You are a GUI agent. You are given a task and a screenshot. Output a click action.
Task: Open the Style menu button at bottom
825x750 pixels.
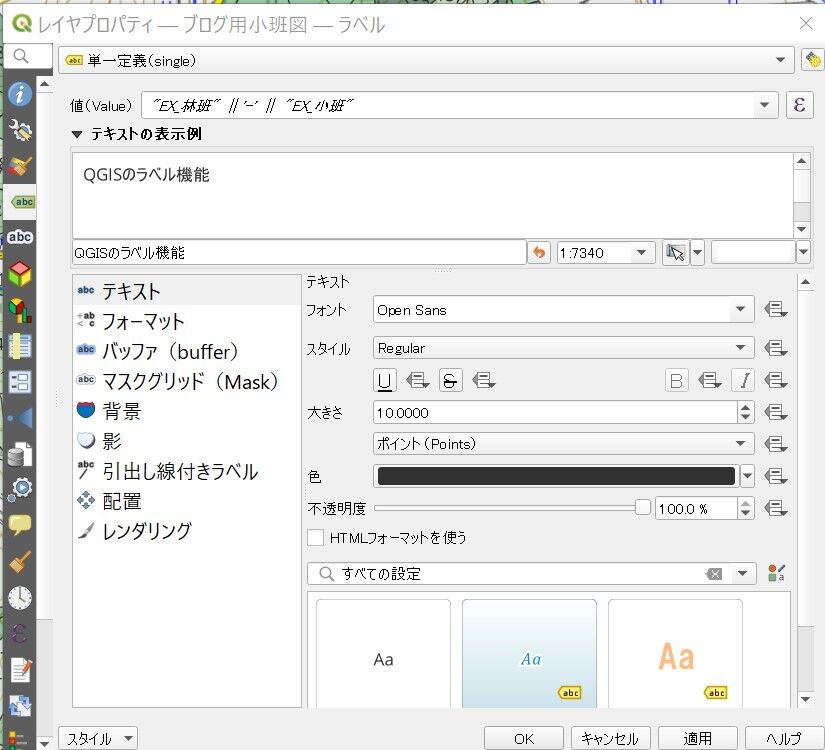[98, 738]
